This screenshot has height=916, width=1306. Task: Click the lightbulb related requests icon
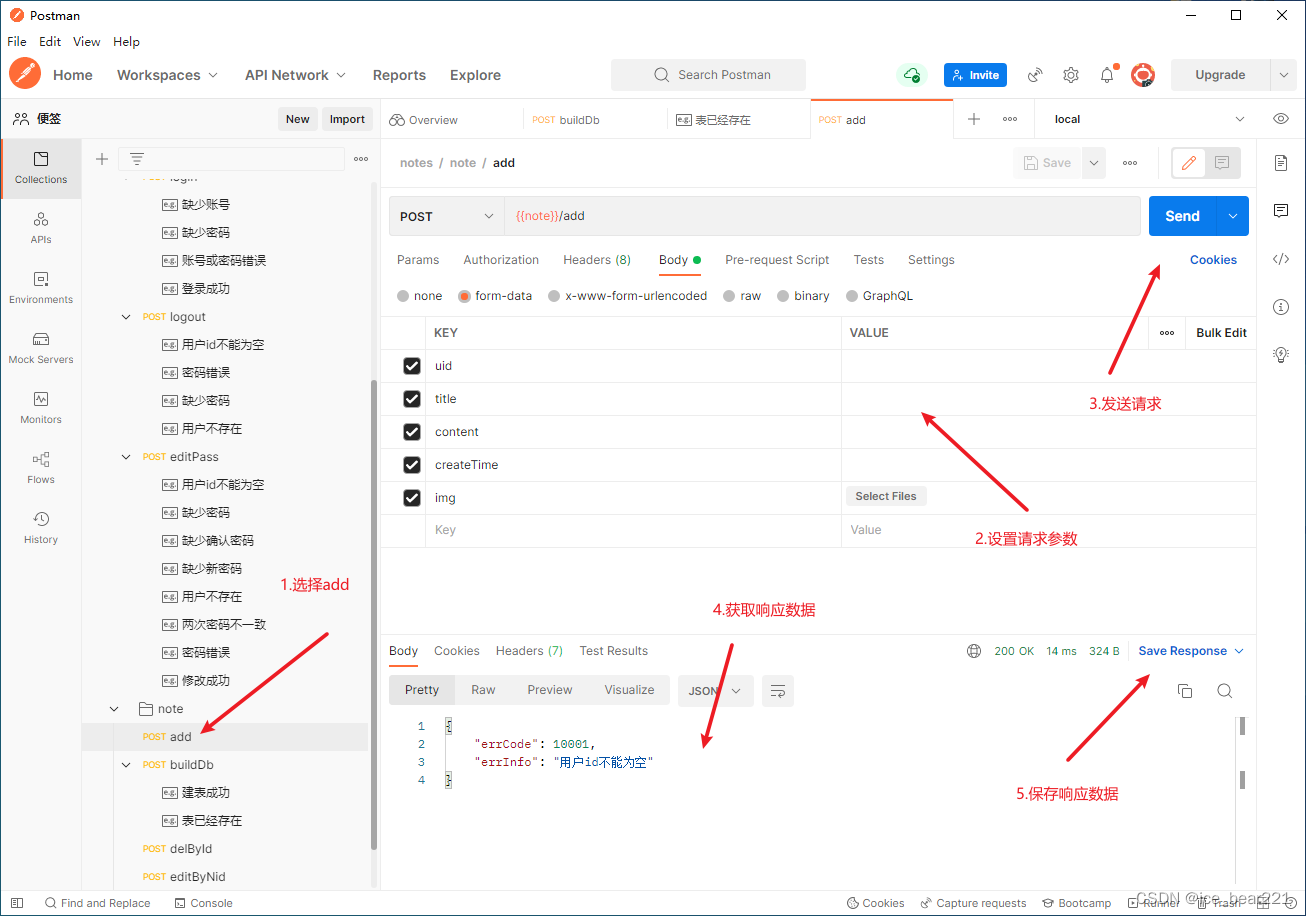[x=1281, y=354]
